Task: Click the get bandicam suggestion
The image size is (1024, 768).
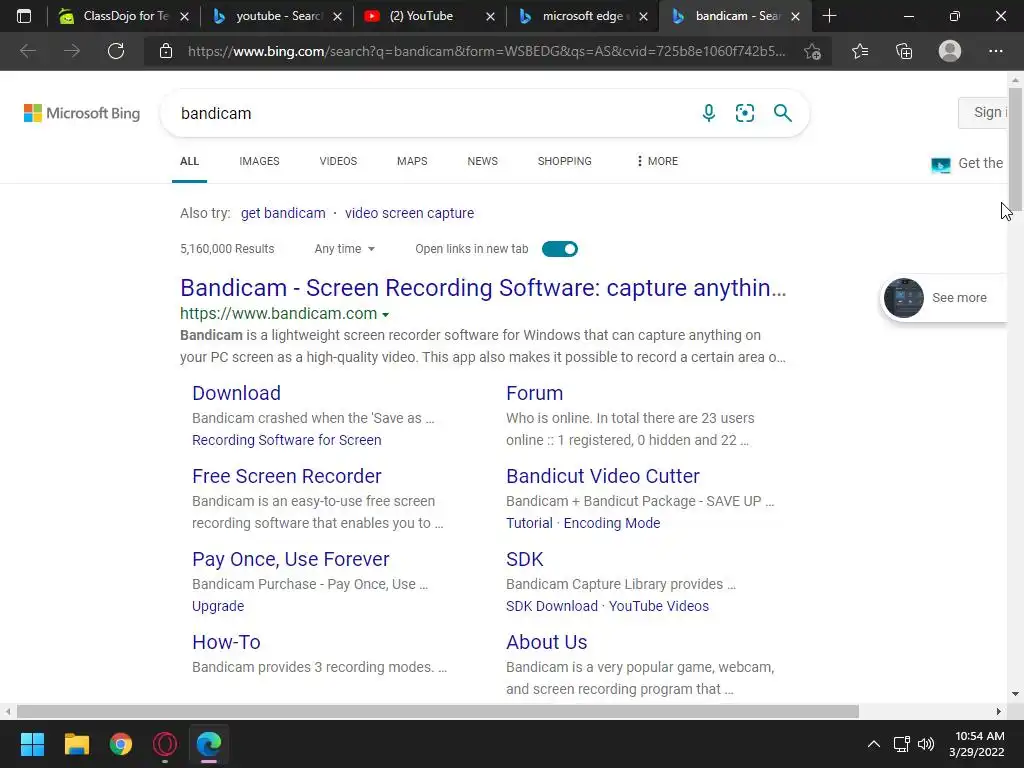Action: (x=283, y=213)
